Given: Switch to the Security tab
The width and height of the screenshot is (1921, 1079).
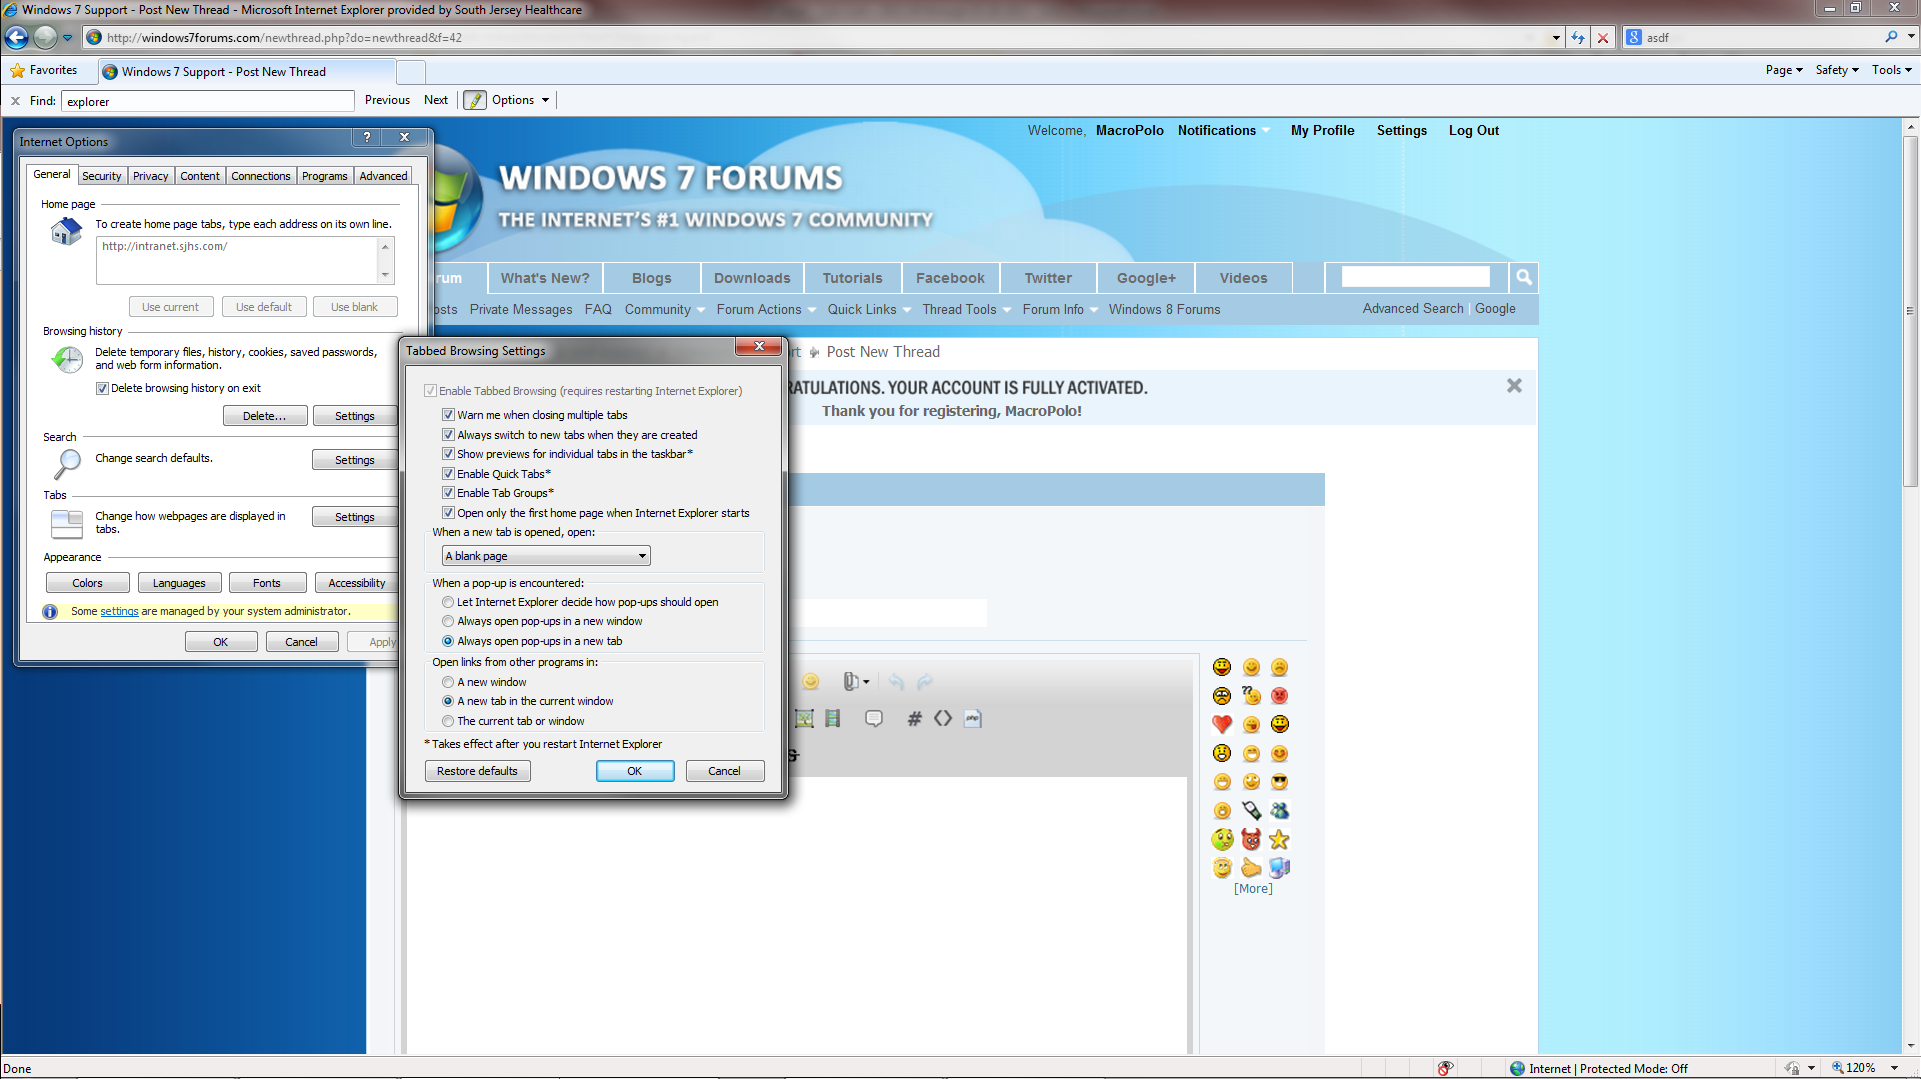Looking at the screenshot, I should (x=101, y=176).
